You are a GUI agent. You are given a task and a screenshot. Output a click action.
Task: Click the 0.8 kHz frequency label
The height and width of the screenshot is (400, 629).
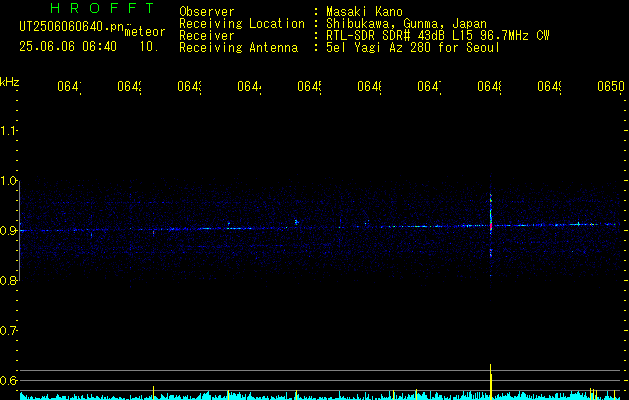(8, 280)
